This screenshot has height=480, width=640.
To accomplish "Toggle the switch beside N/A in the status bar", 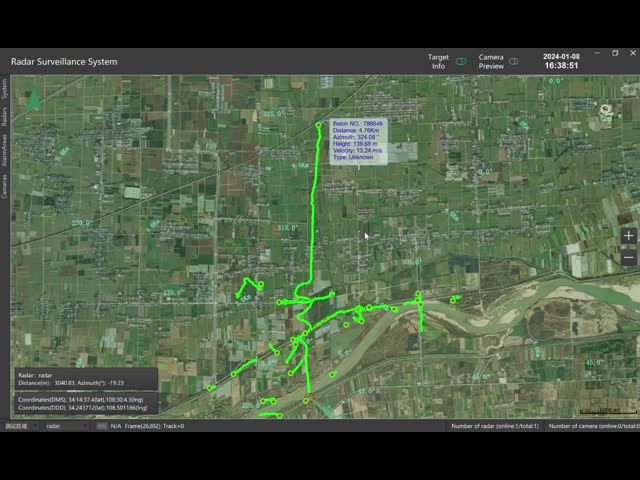I will (101, 426).
